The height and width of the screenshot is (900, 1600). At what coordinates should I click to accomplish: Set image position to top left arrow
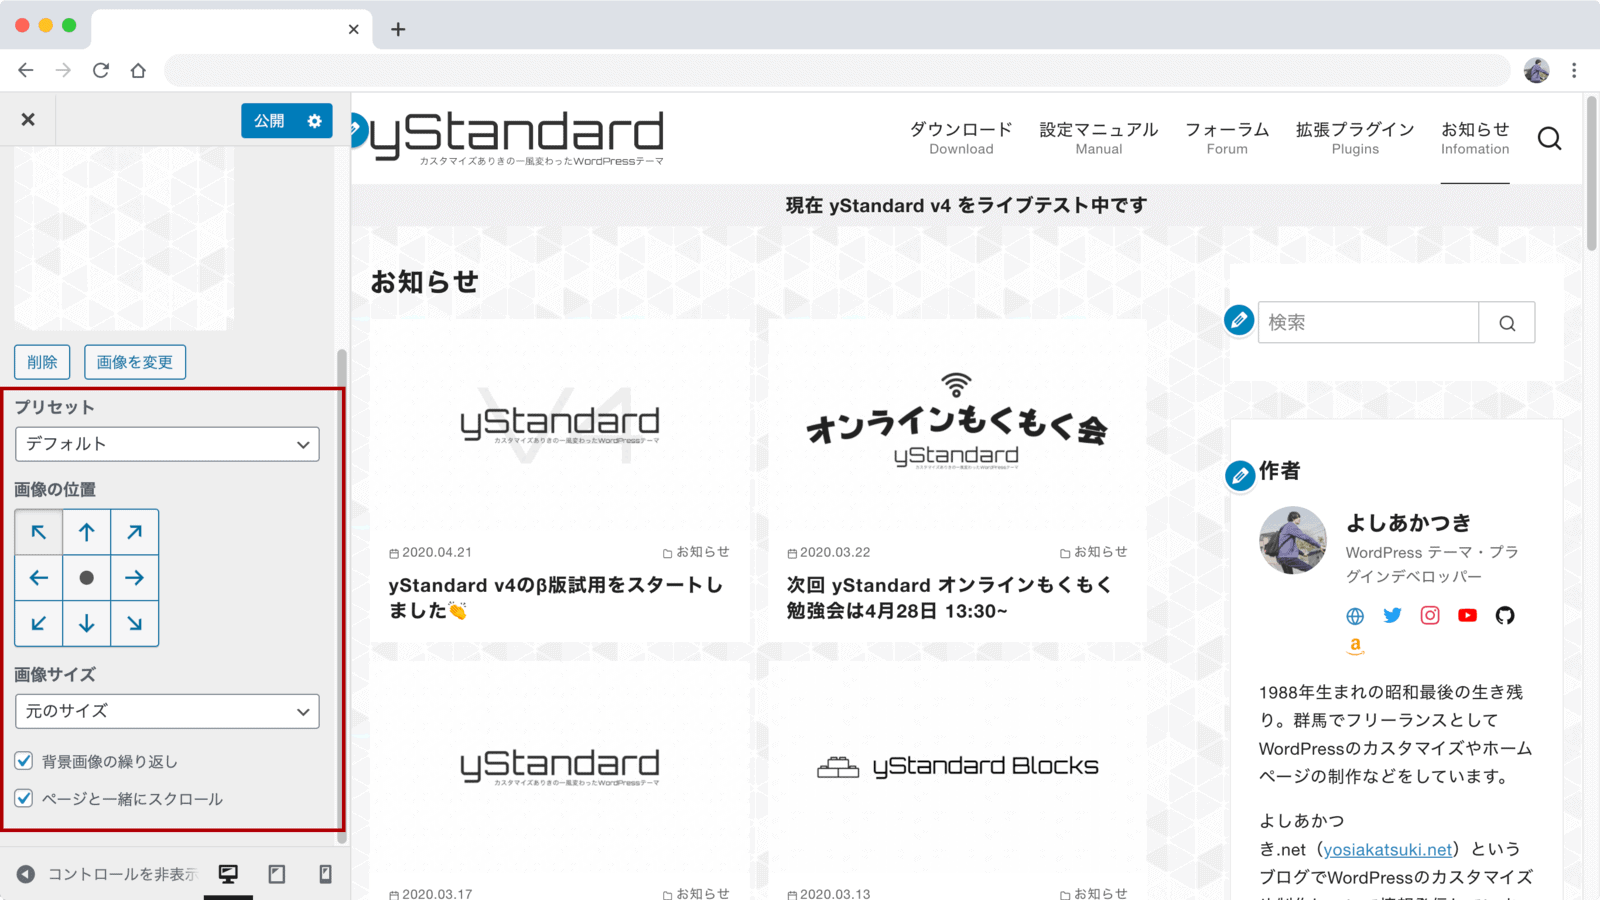39,532
